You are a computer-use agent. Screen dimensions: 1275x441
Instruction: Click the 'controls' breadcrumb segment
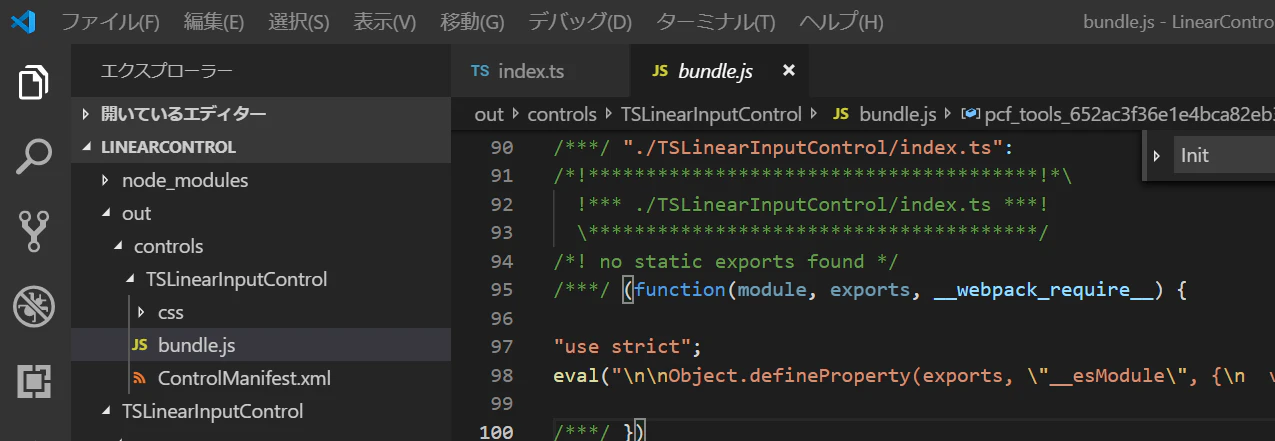tap(562, 114)
